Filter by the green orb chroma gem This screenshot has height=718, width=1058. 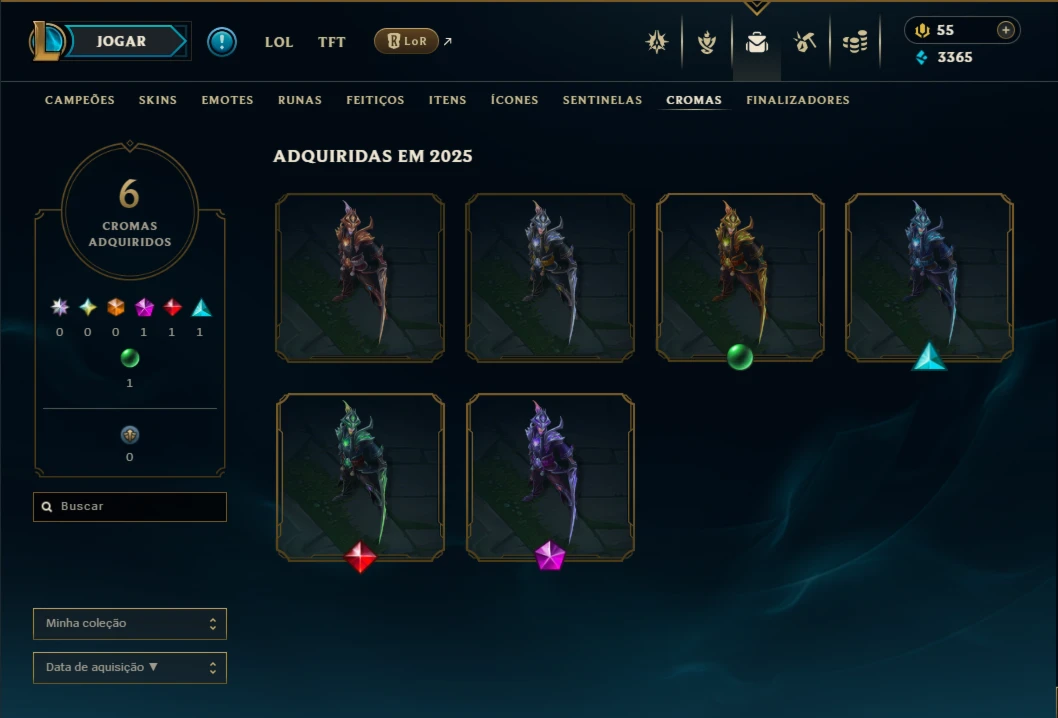pos(130,358)
